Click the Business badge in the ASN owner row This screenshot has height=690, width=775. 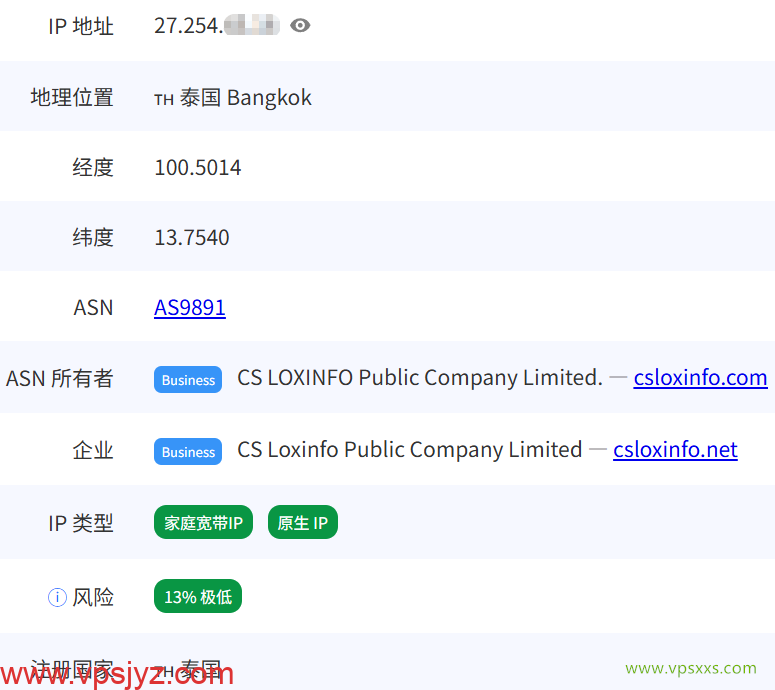point(188,380)
